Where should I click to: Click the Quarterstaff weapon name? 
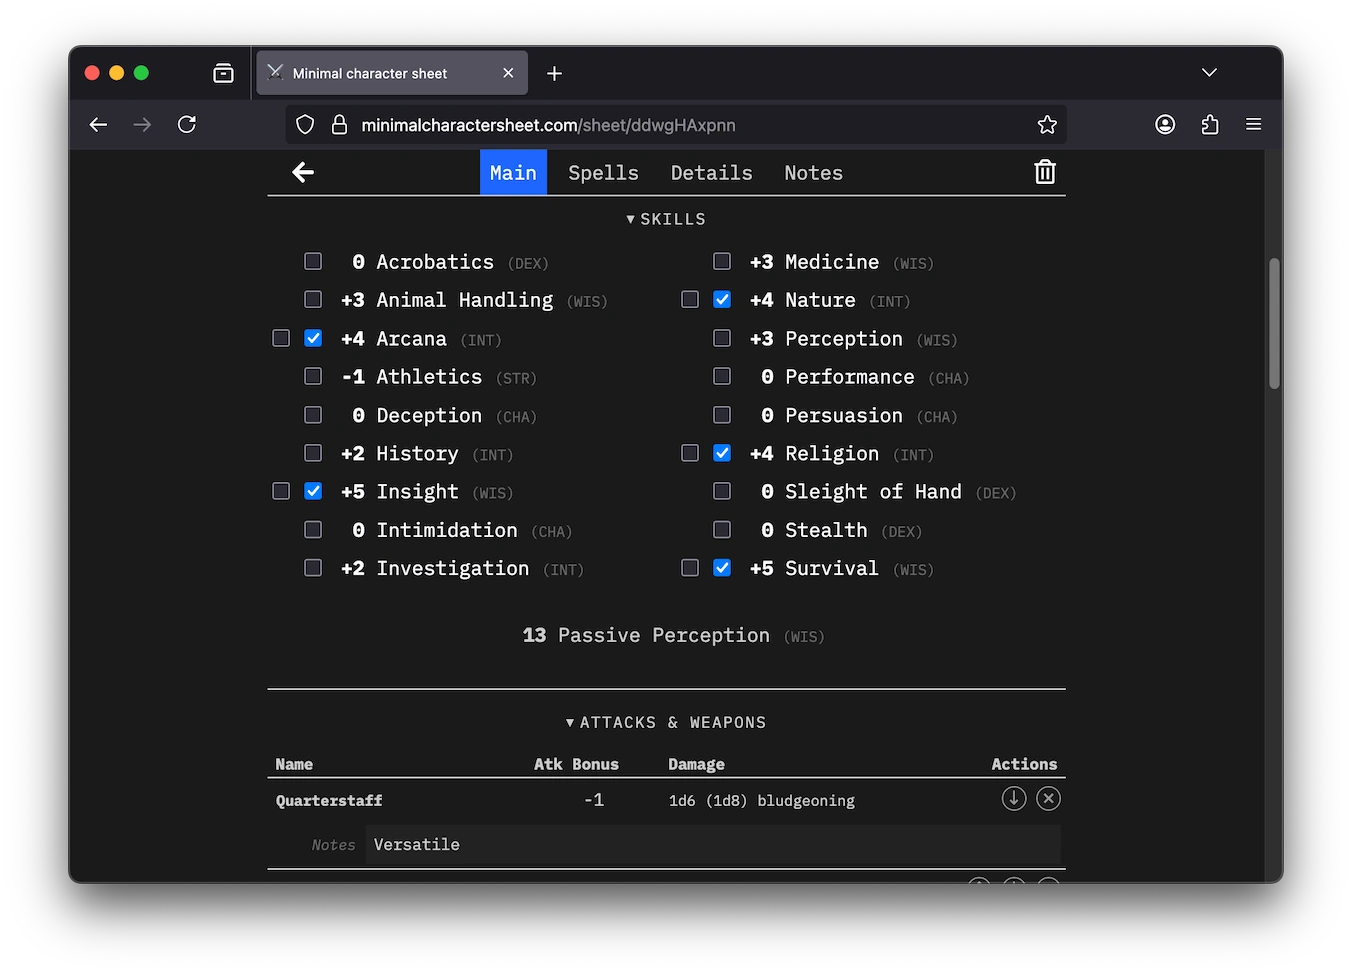(329, 801)
